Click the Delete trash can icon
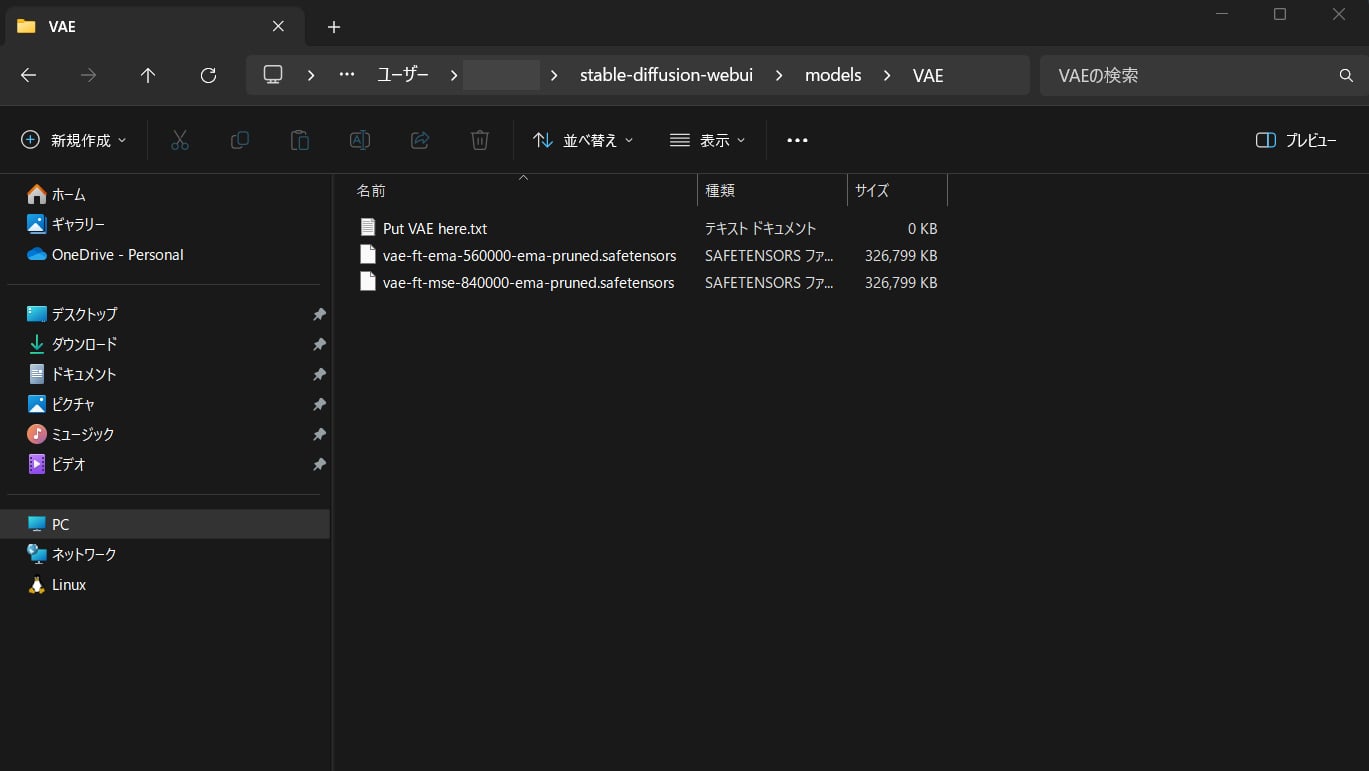 click(x=480, y=140)
